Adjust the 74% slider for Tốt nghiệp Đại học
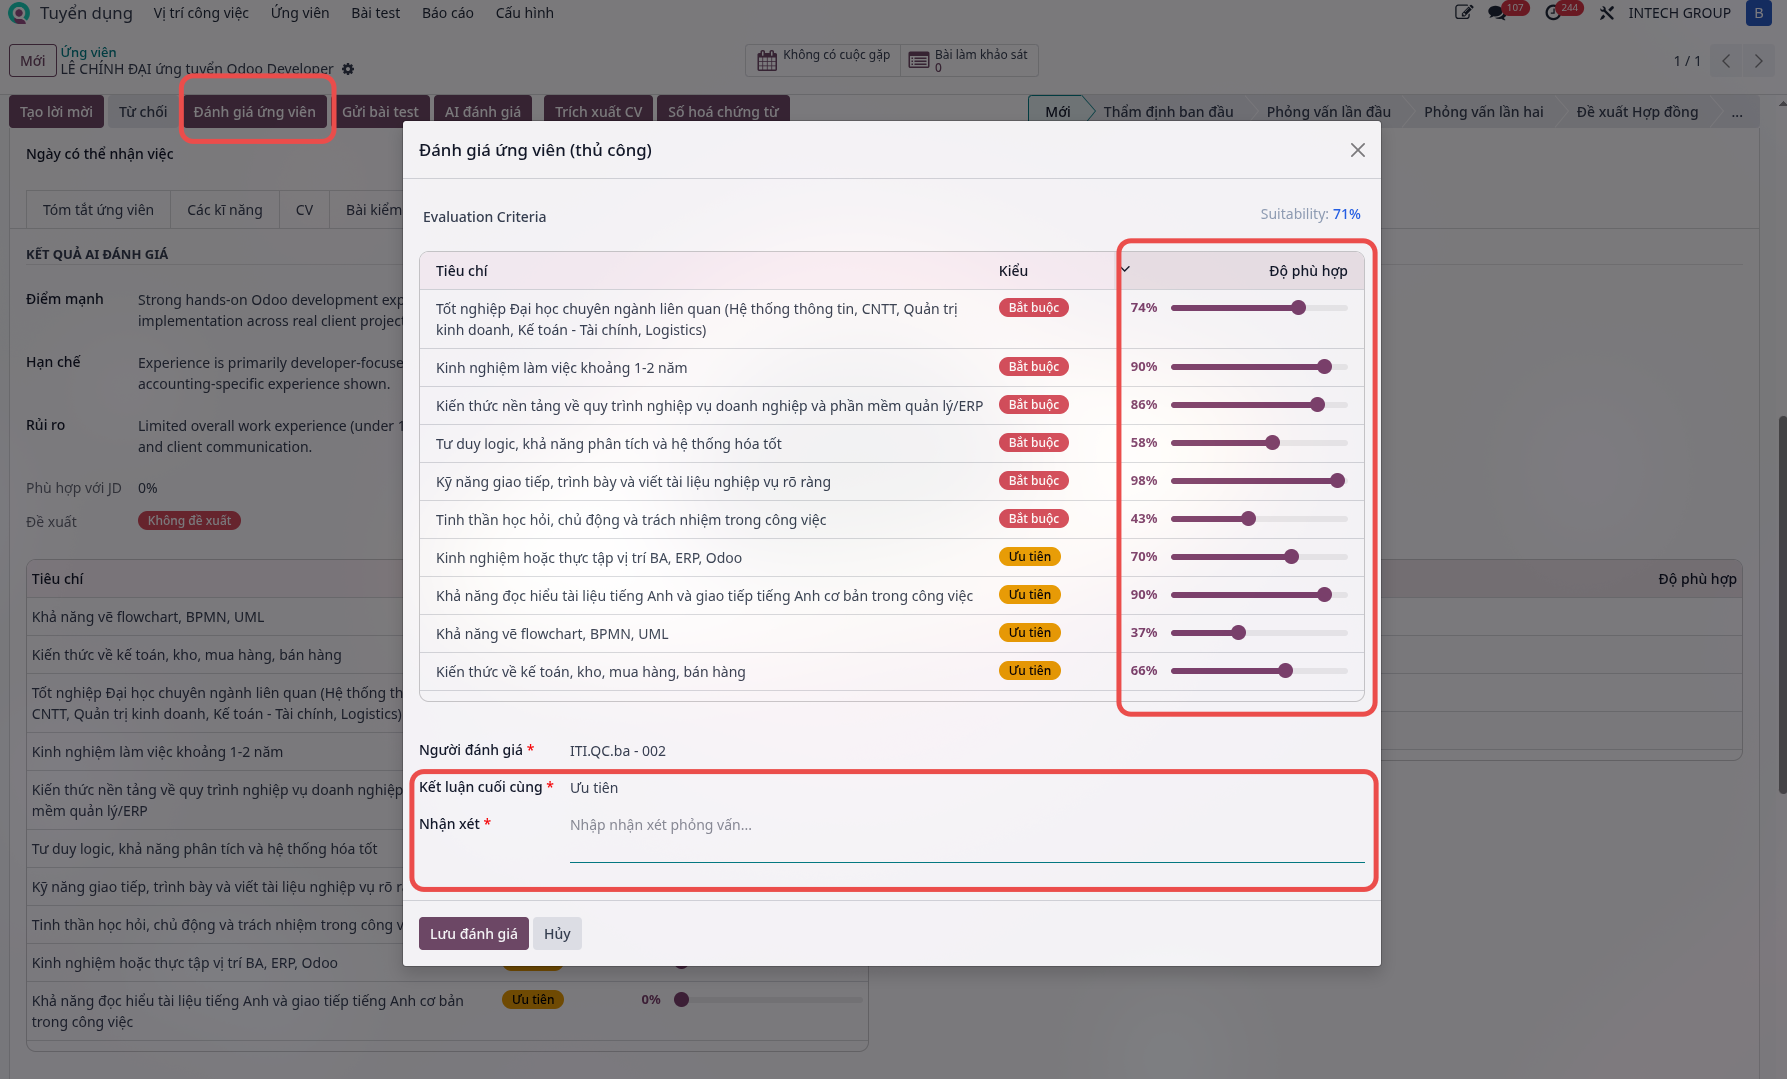Screen dimensions: 1787x1079 [1259, 308]
